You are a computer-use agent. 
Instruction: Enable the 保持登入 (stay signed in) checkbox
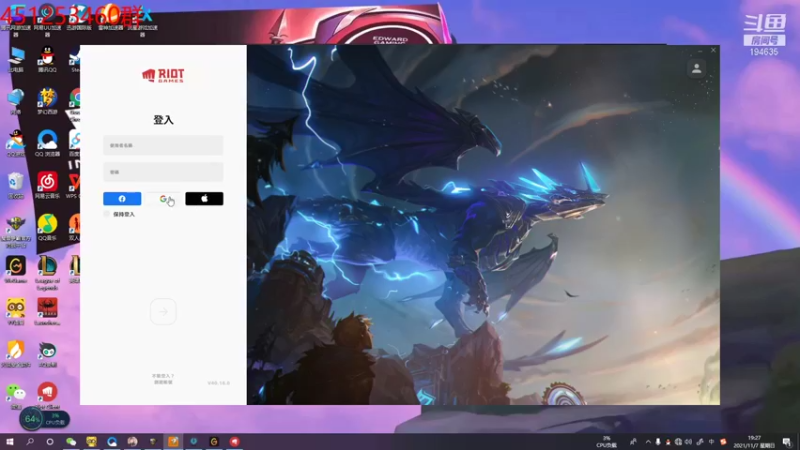pos(107,214)
